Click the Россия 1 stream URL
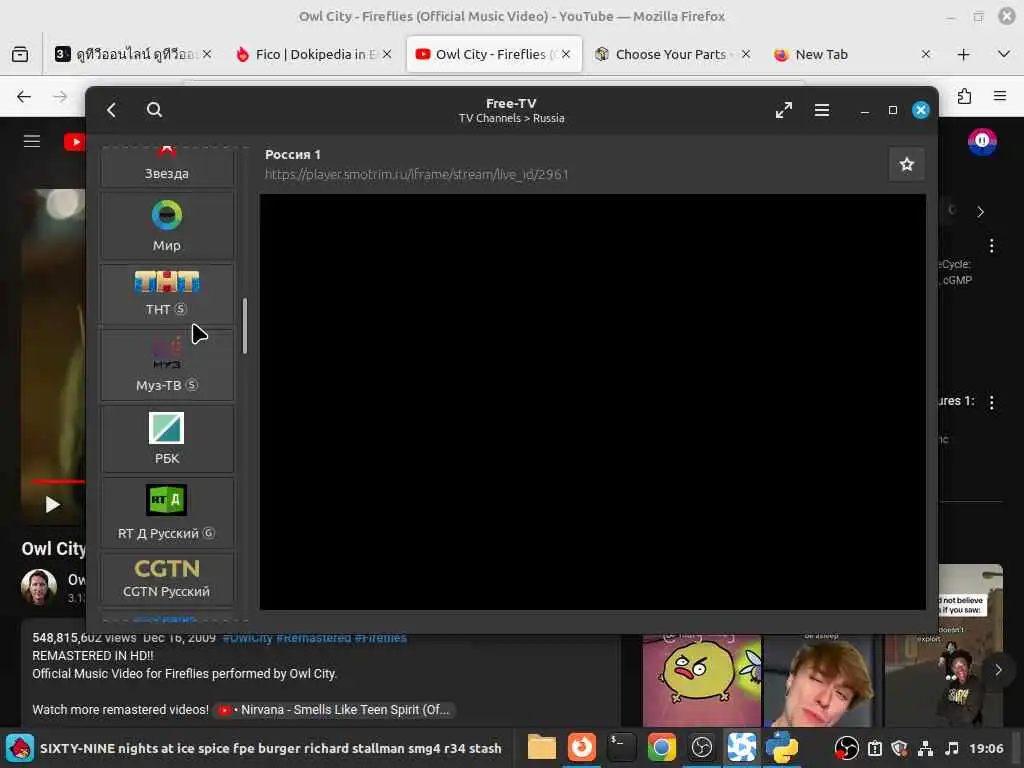1024x768 pixels. [x=417, y=174]
